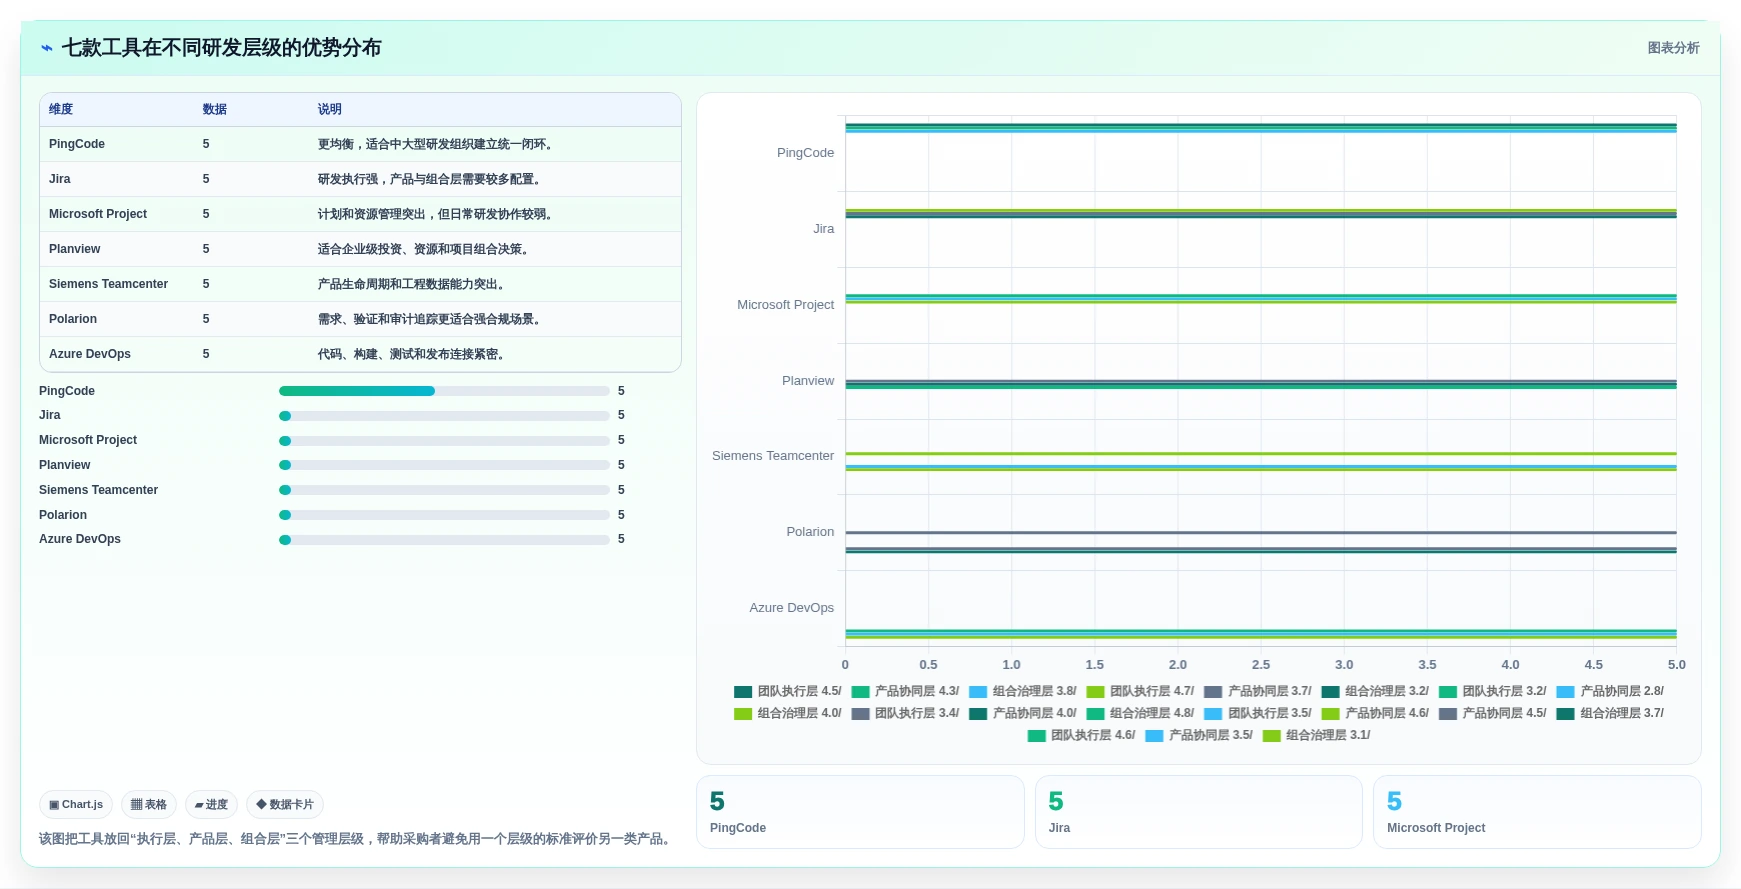This screenshot has height=889, width=1741.
Task: Toggle legend swatch 团队执行层 4.6/
Action: click(x=1037, y=735)
